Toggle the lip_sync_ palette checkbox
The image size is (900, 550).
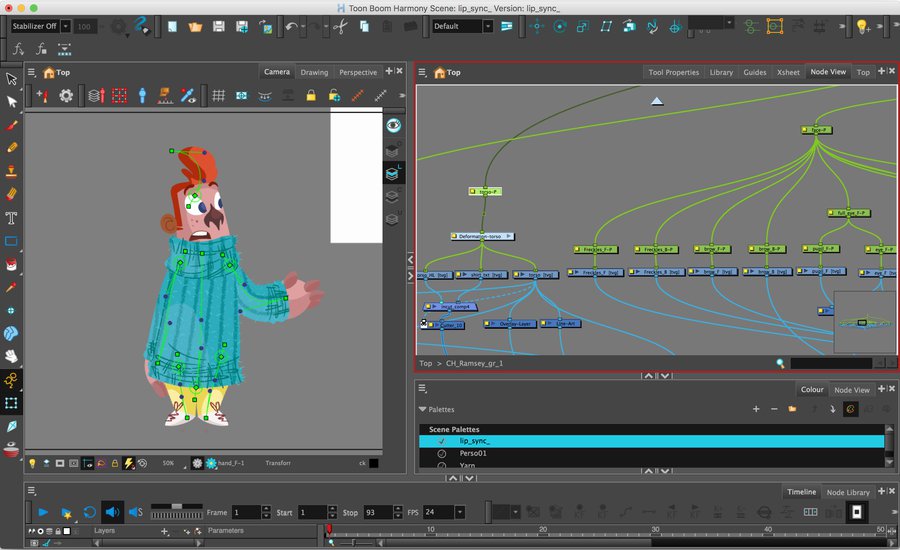pos(441,441)
